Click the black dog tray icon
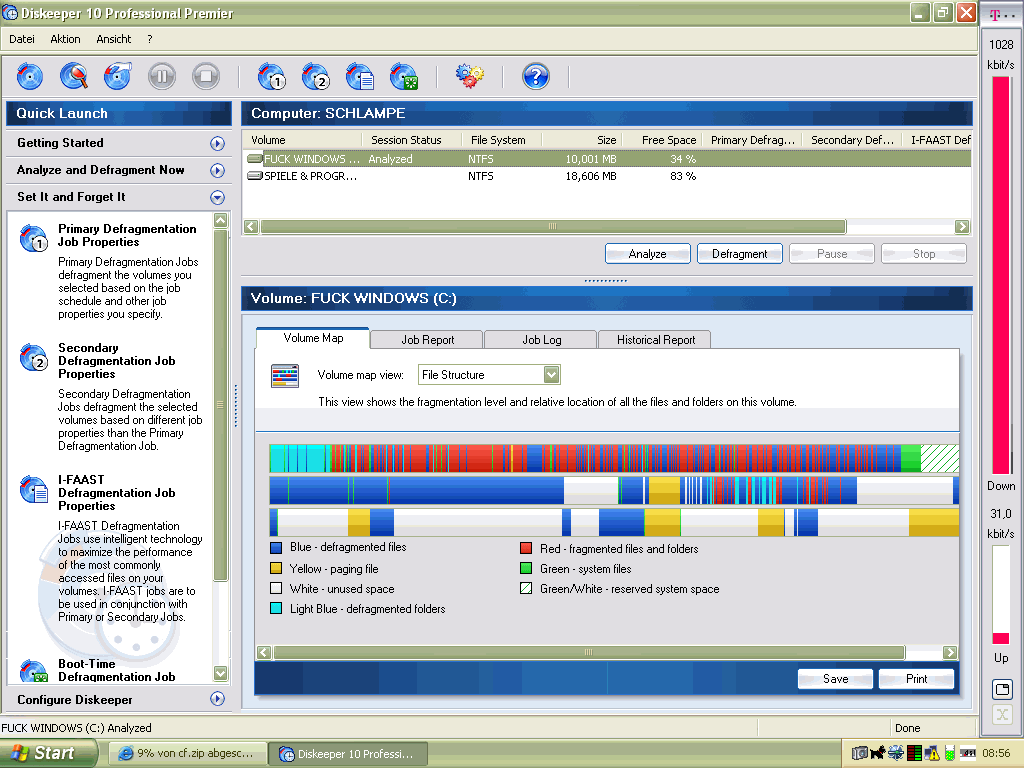This screenshot has width=1024, height=768. point(878,754)
